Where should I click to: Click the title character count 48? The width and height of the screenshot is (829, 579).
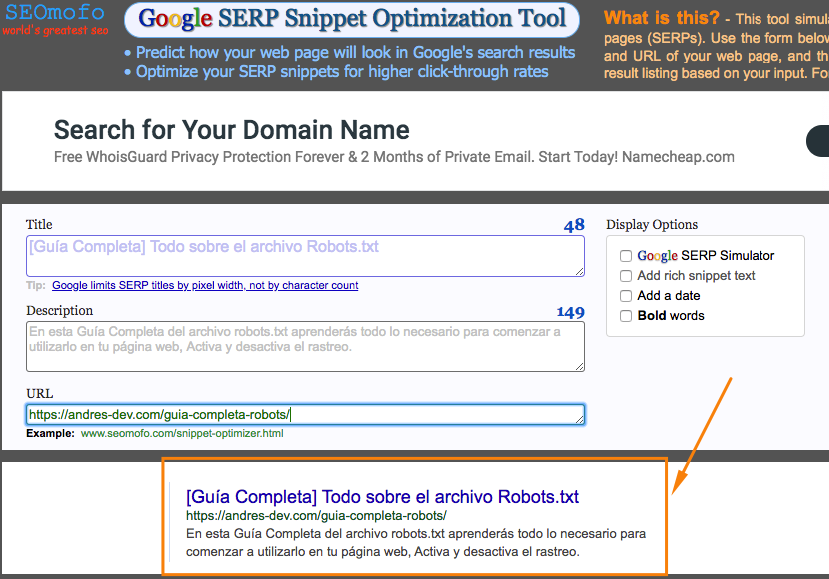click(574, 225)
